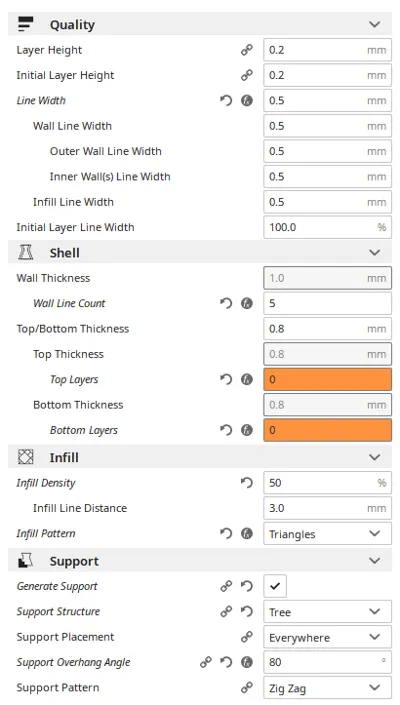Click the Infill Line Distance input field
This screenshot has width=400, height=705.
pyautogui.click(x=327, y=508)
